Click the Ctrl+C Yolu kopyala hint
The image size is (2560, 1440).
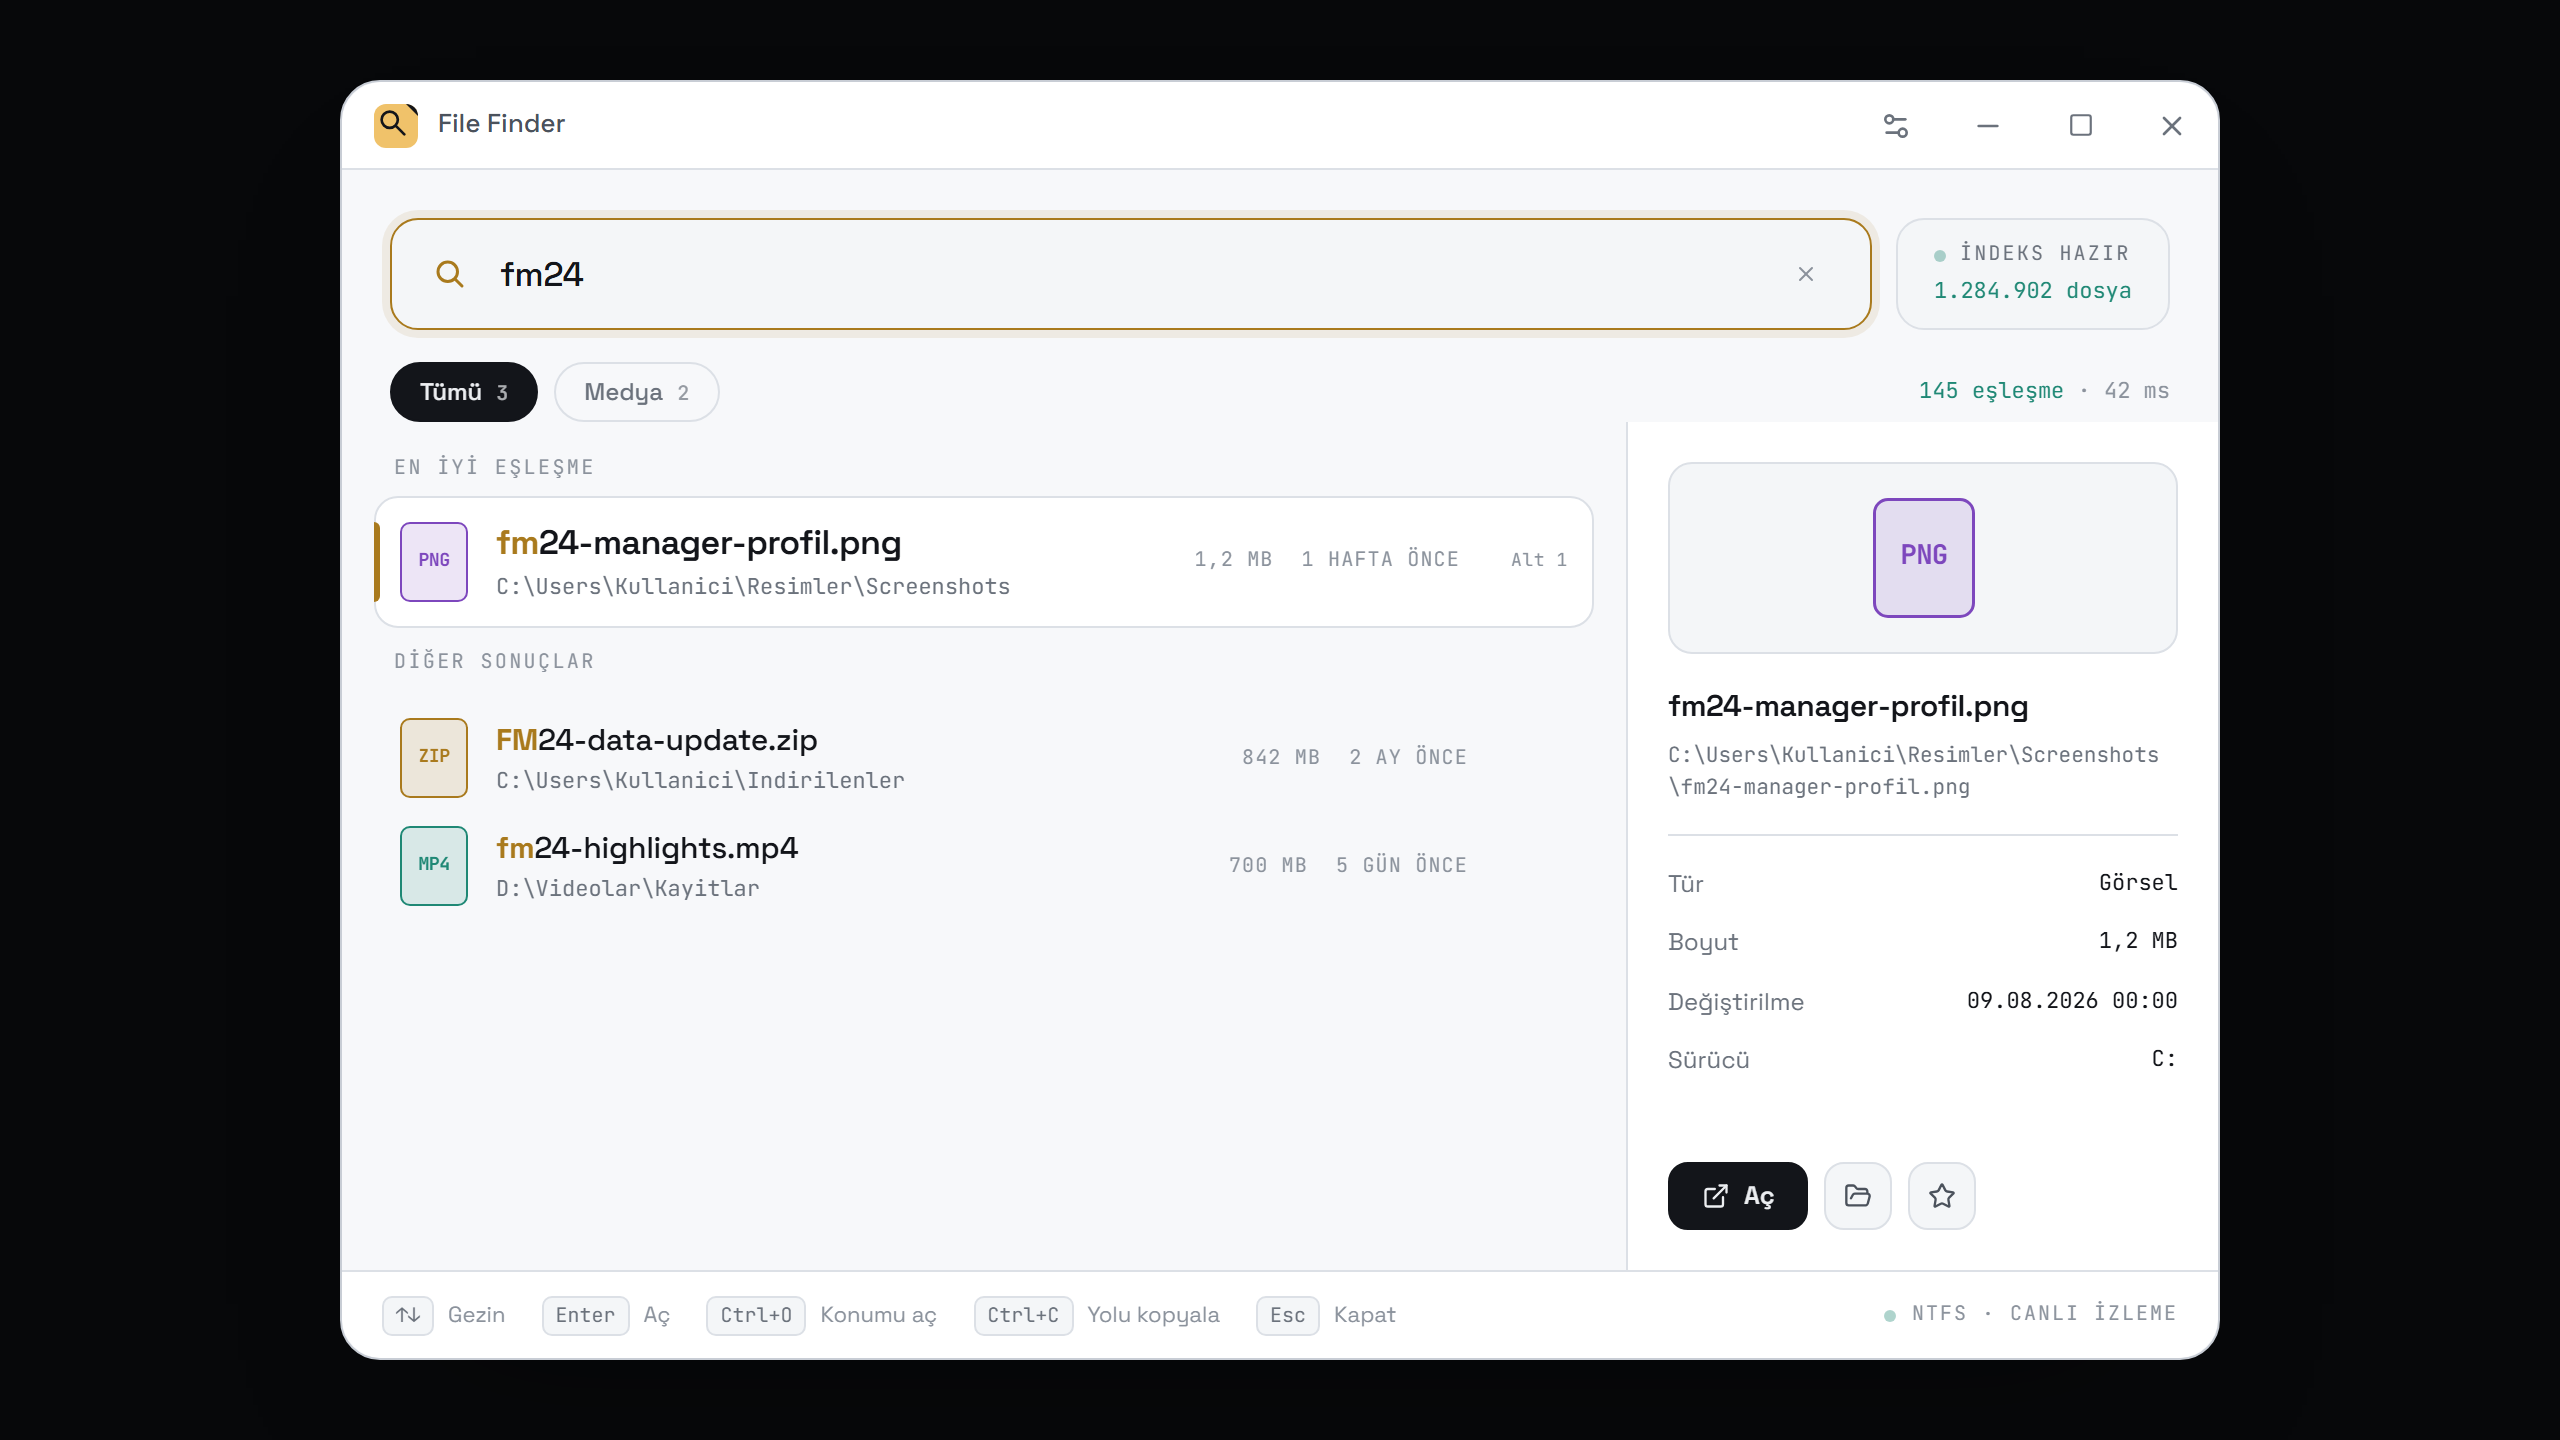[1097, 1315]
